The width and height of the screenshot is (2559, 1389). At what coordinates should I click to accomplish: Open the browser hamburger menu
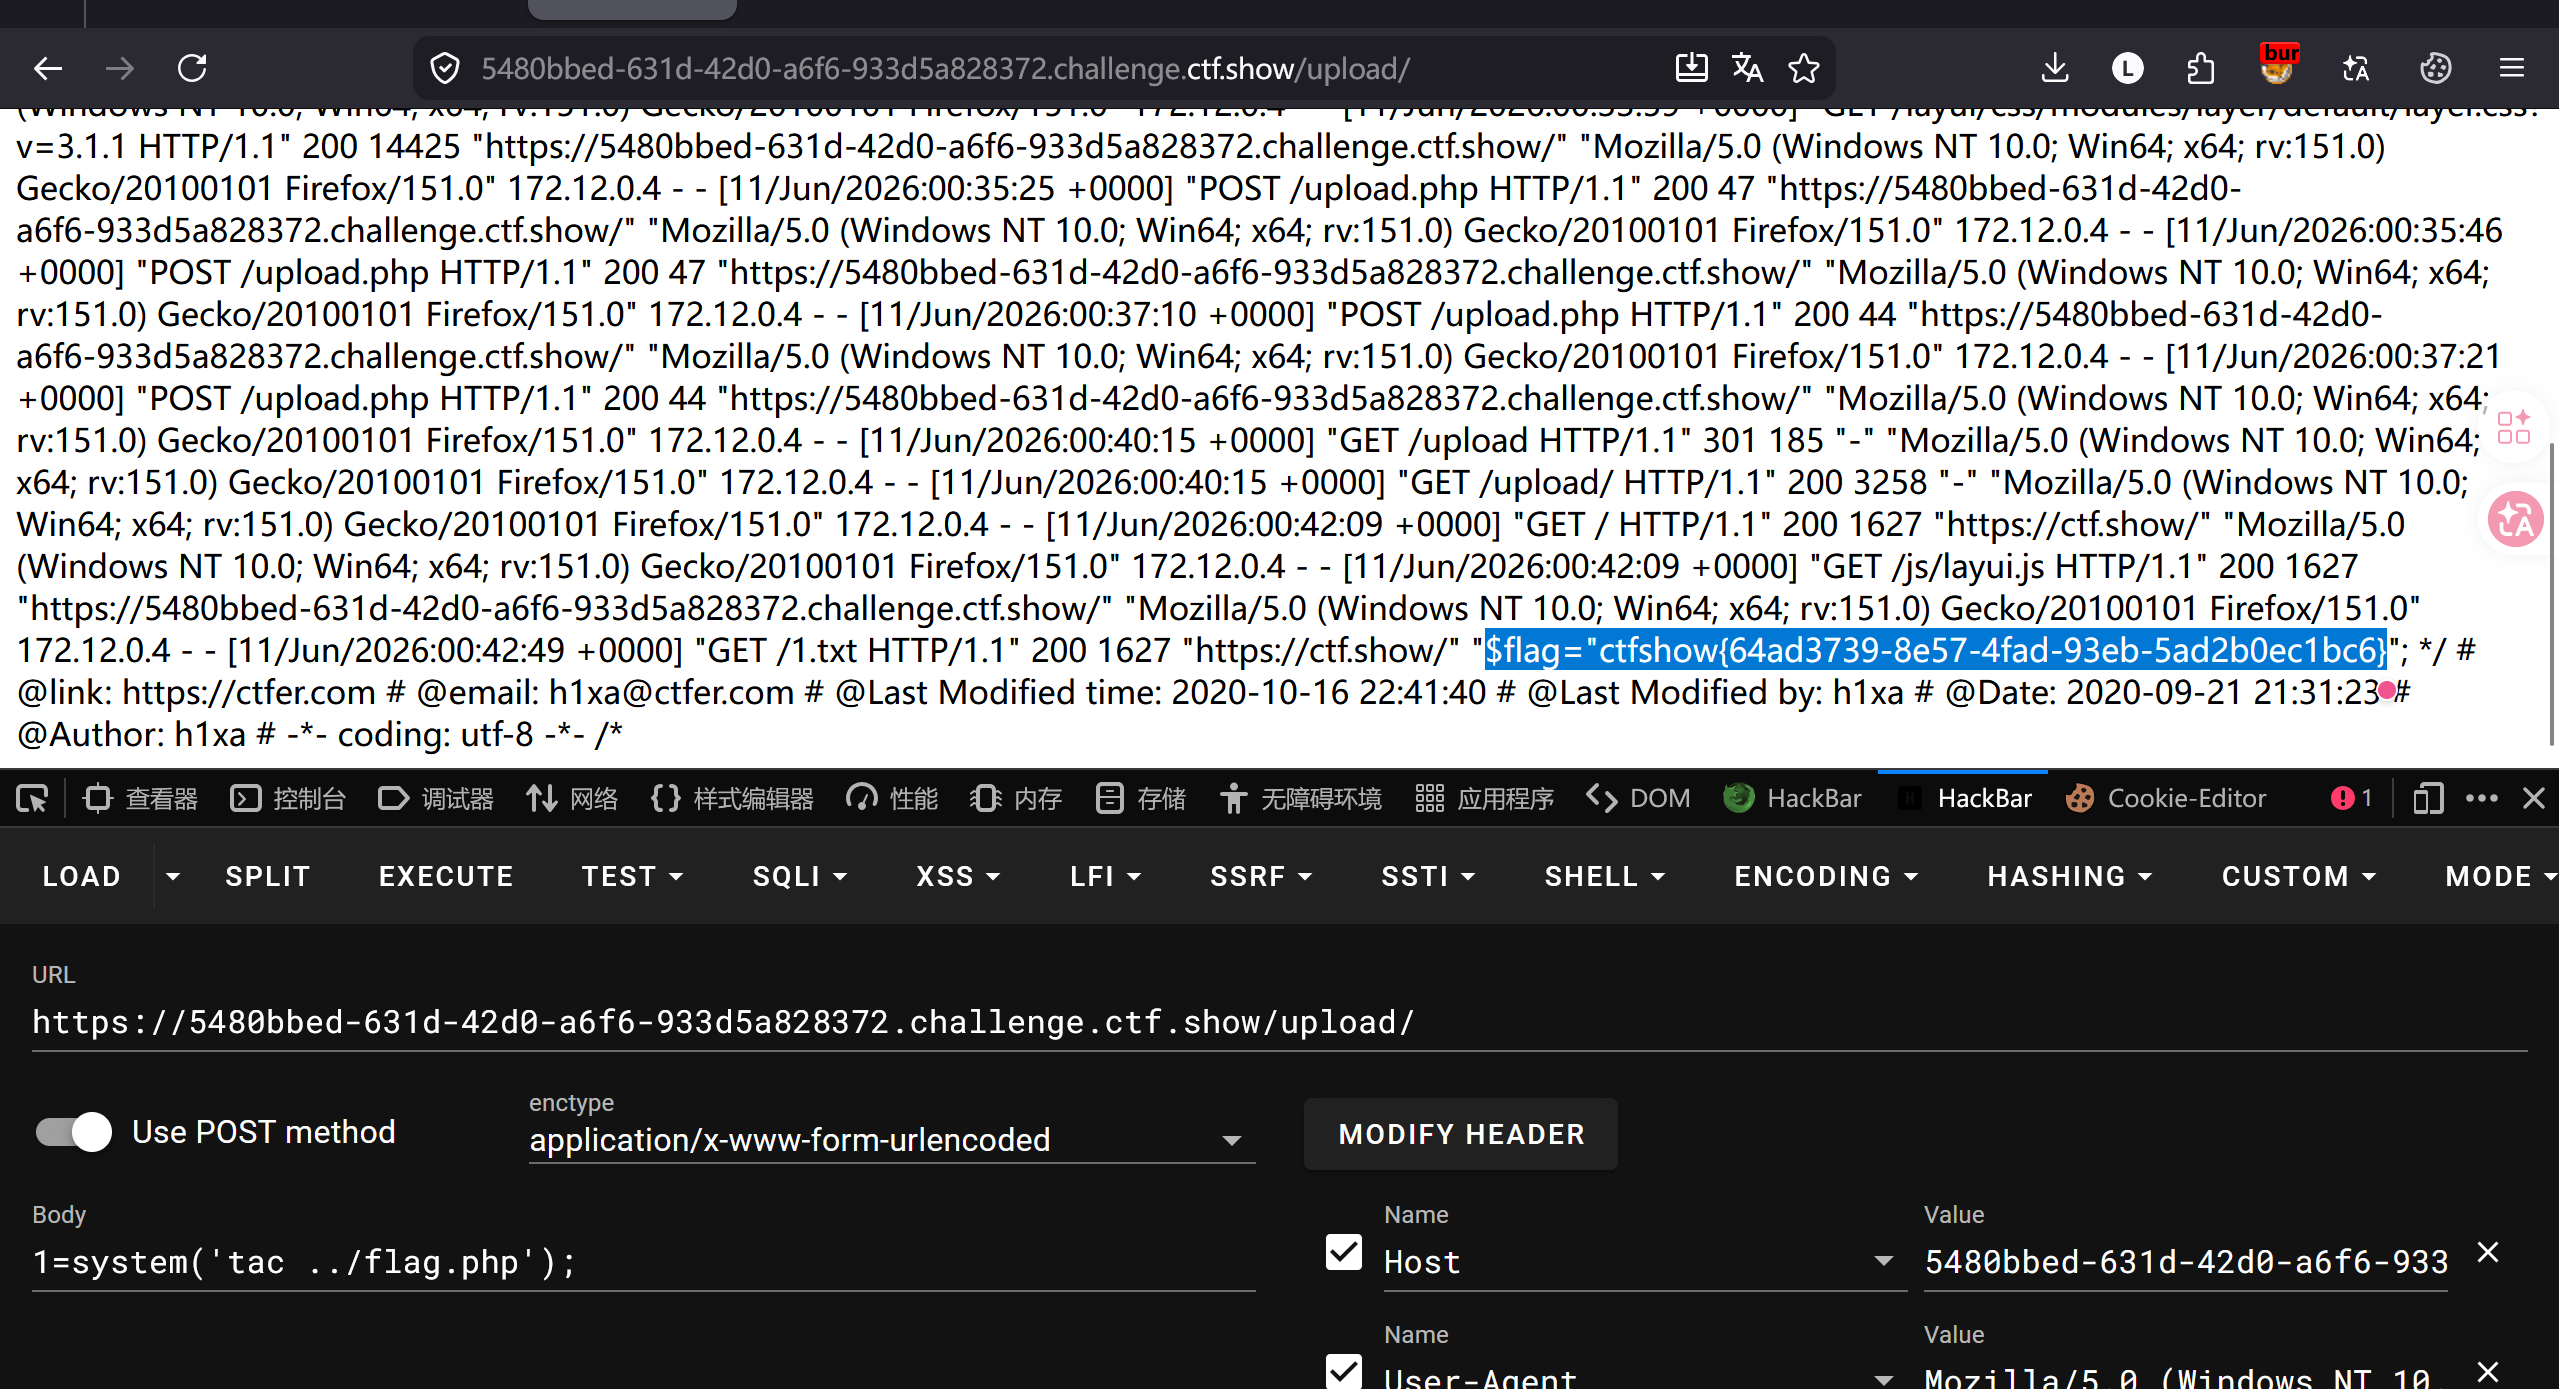pos(2512,69)
